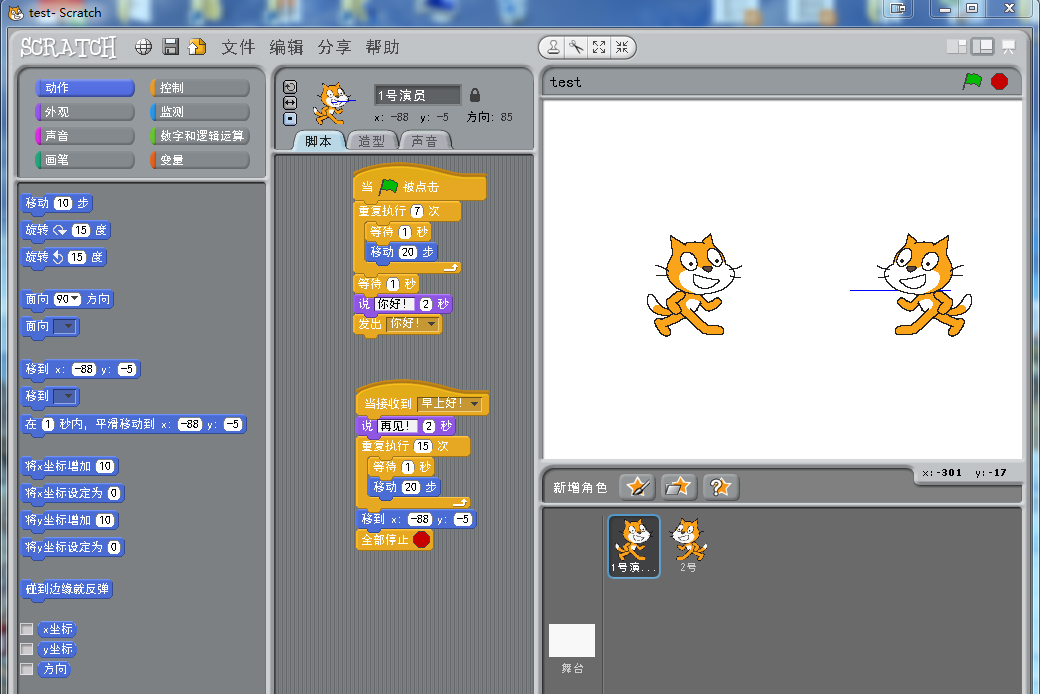Click the globe language icon
The image size is (1040, 694).
[x=144, y=47]
